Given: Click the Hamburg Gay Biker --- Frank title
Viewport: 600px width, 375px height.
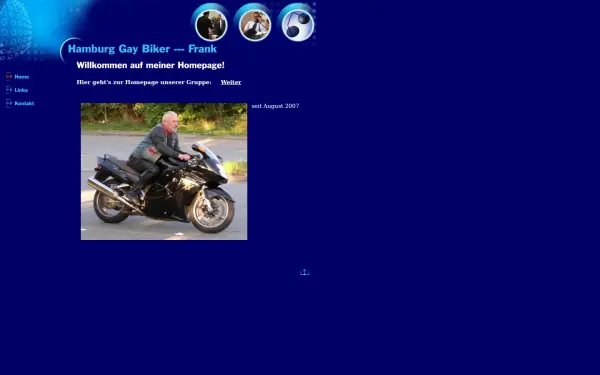Looking at the screenshot, I should coord(142,49).
